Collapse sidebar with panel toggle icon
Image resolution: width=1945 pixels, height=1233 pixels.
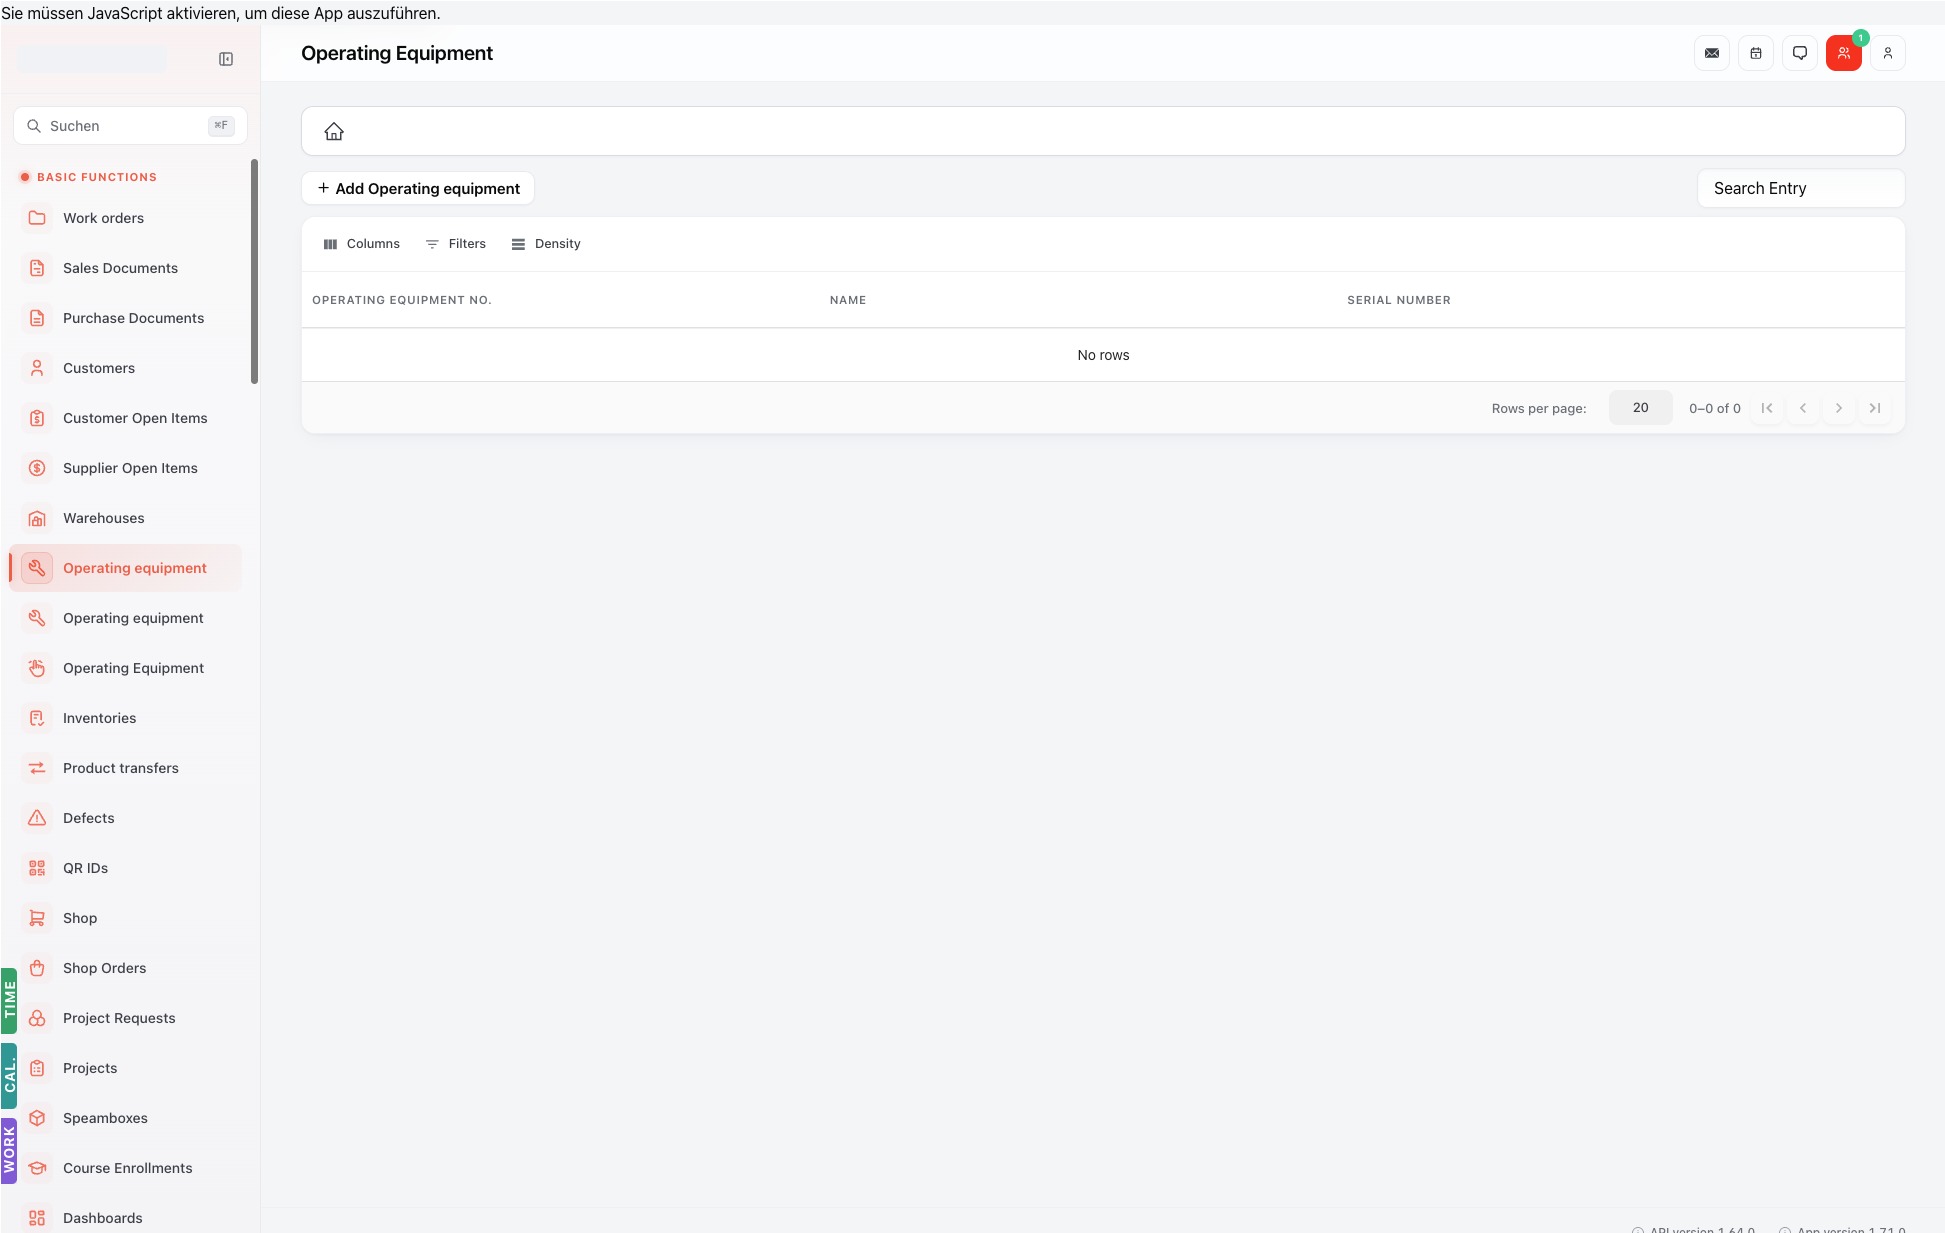pyautogui.click(x=226, y=59)
